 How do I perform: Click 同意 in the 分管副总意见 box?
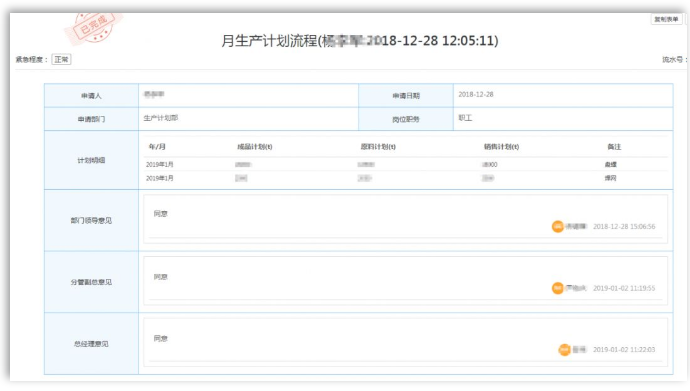coord(161,277)
